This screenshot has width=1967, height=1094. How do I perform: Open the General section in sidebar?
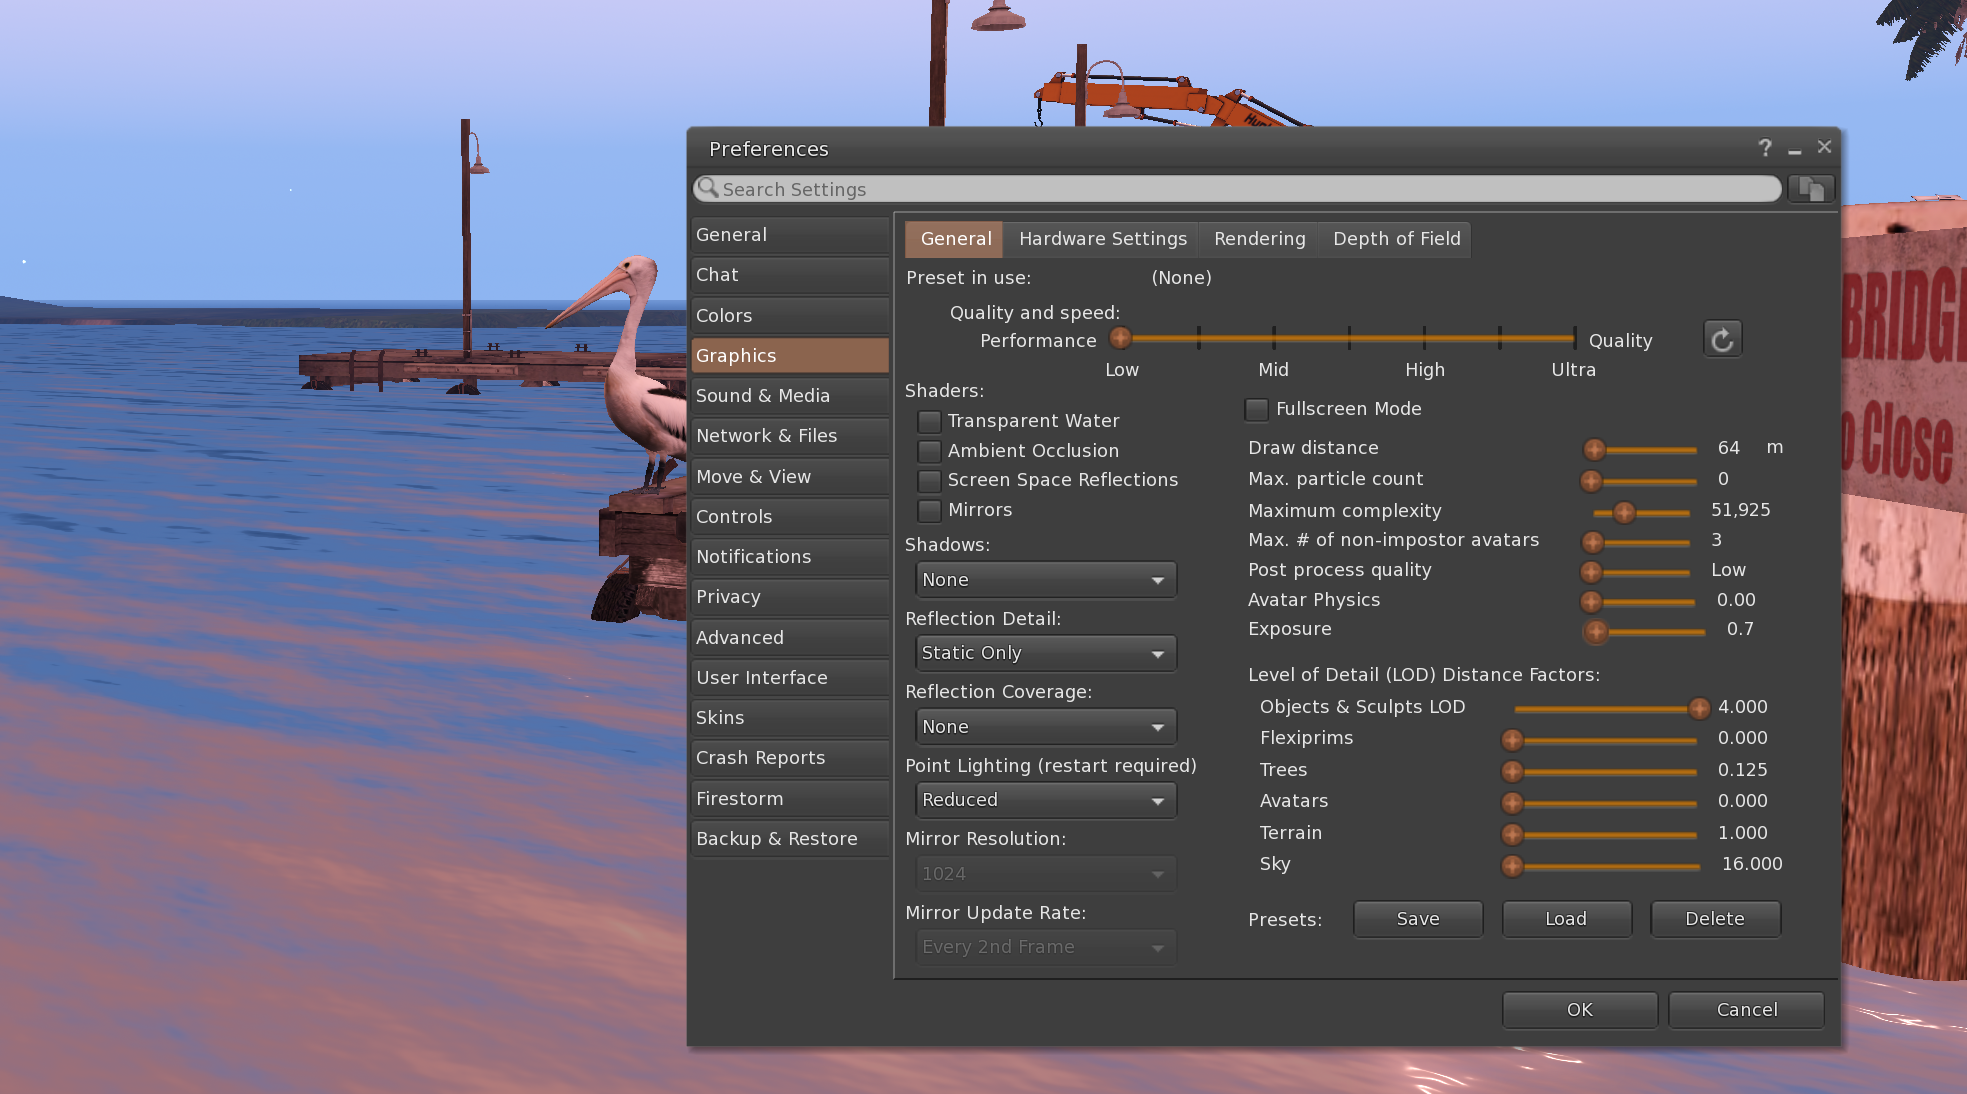789,235
